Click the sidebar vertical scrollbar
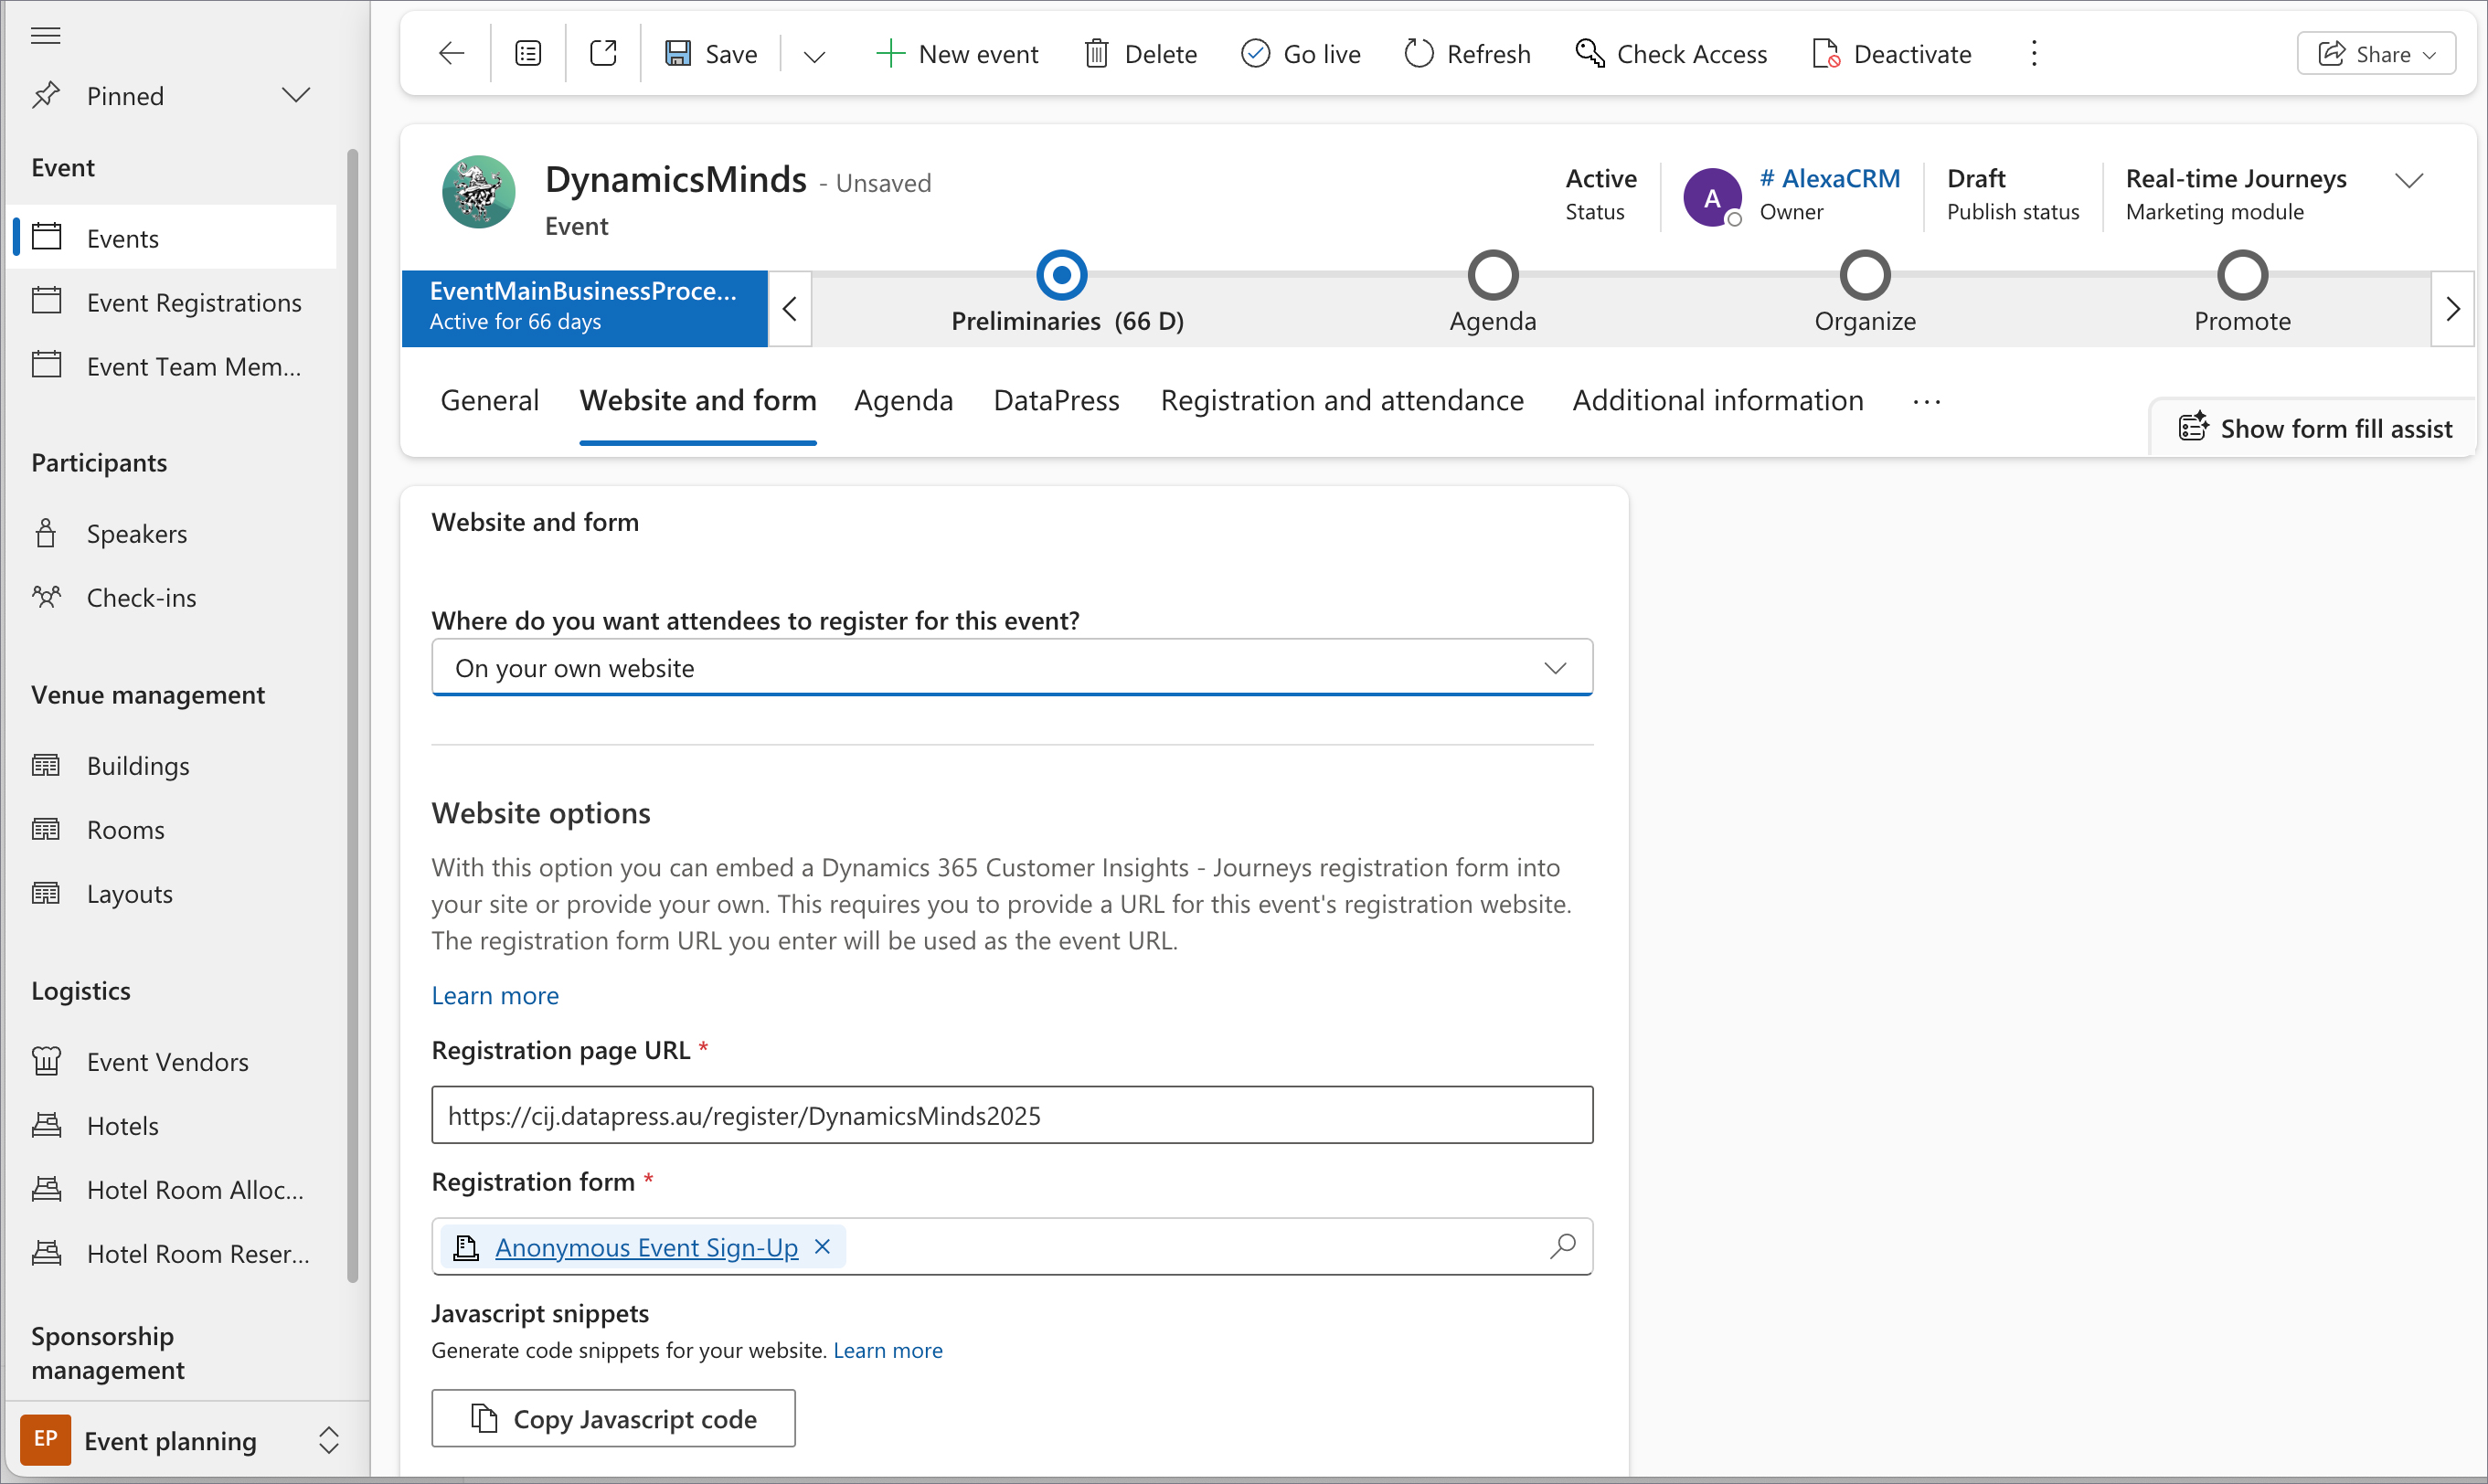This screenshot has height=1484, width=2488. click(x=352, y=715)
